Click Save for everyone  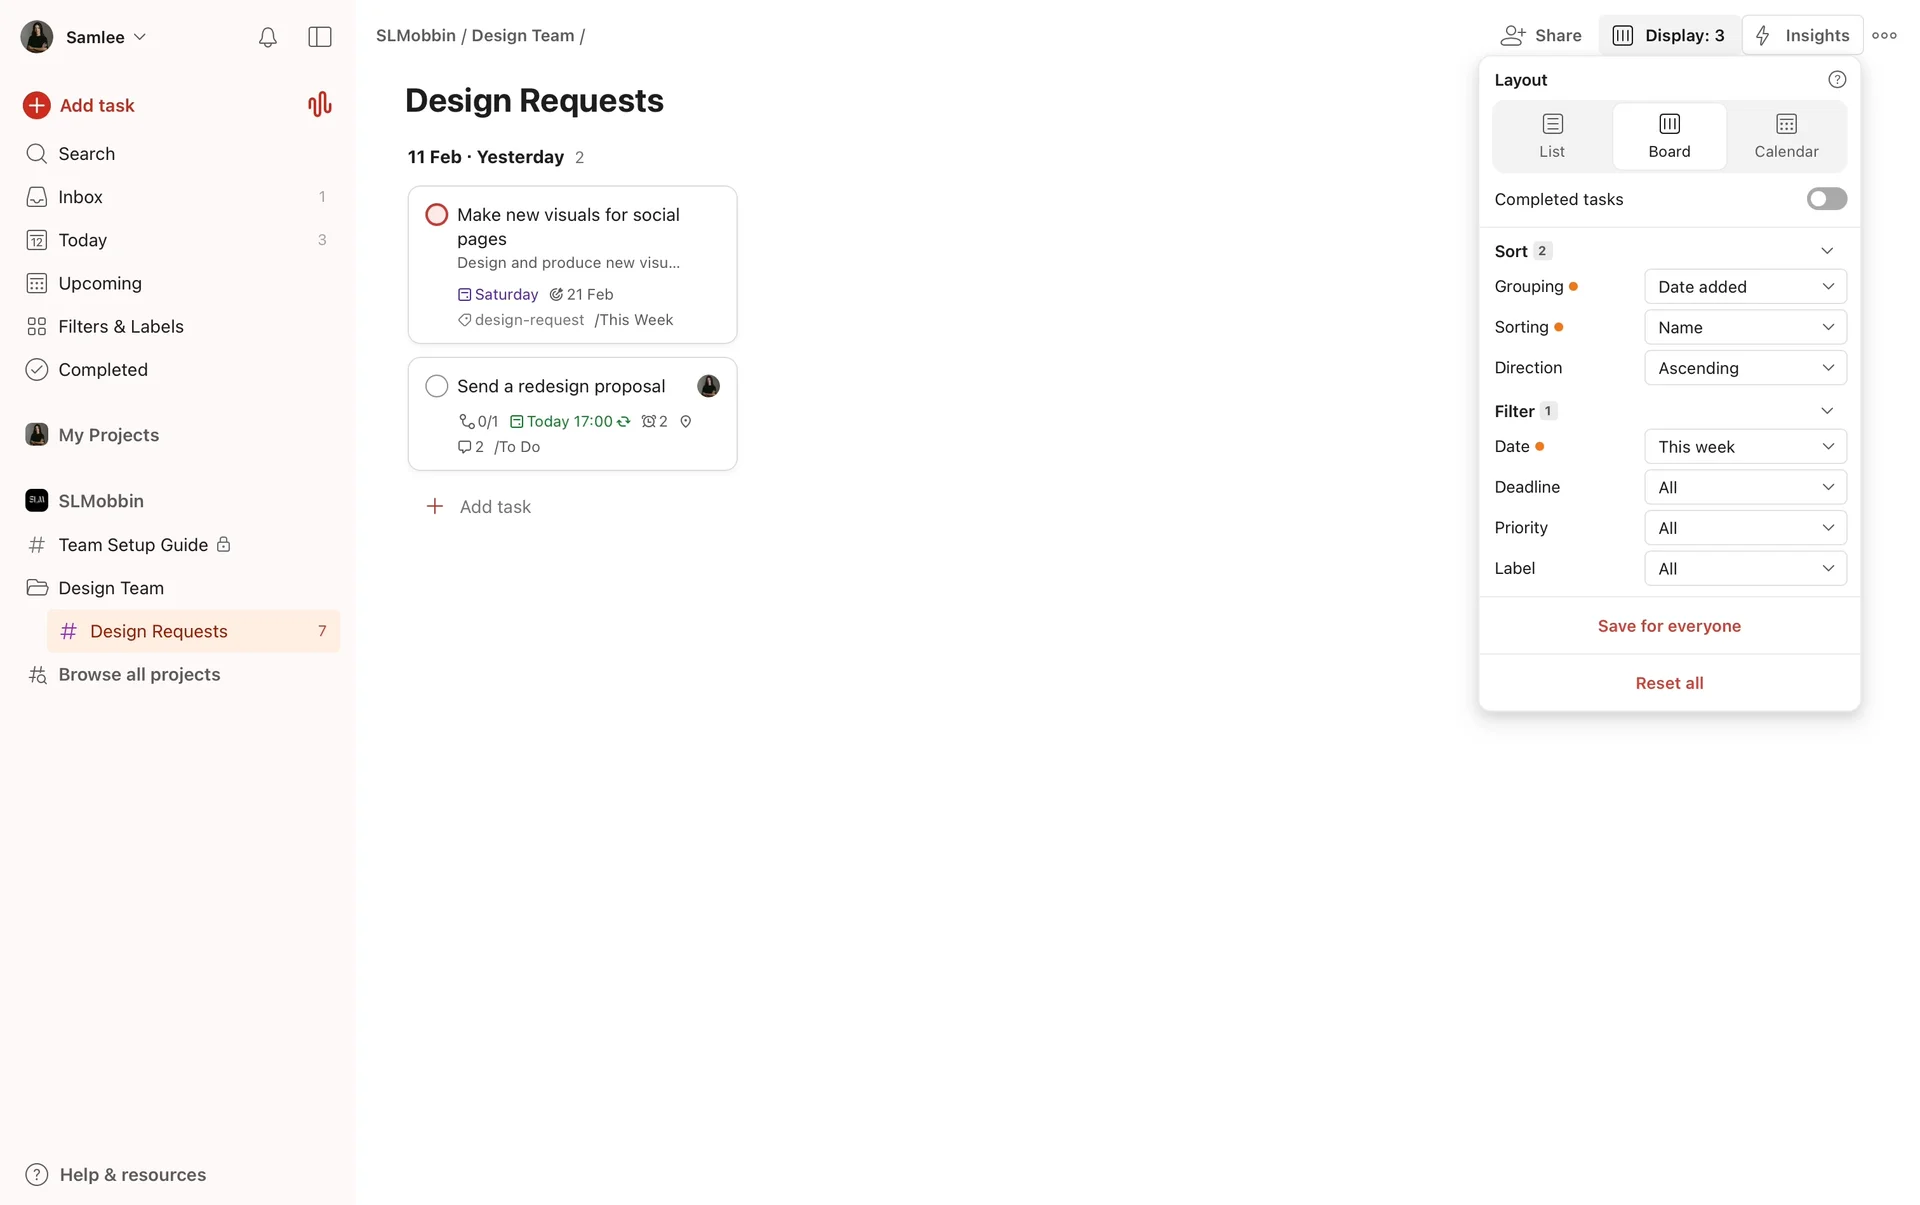point(1669,626)
